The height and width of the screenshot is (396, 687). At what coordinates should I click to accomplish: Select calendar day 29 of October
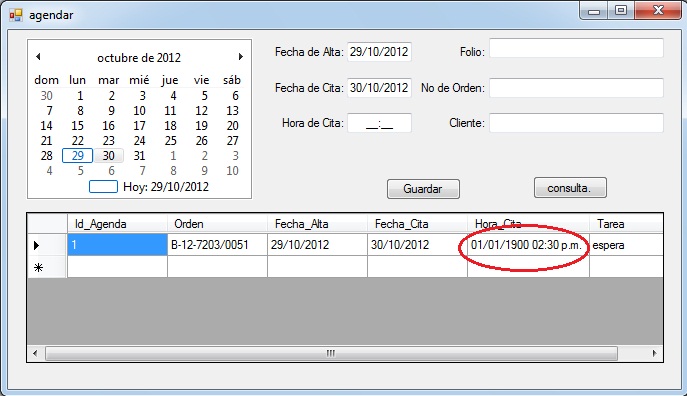(78, 156)
